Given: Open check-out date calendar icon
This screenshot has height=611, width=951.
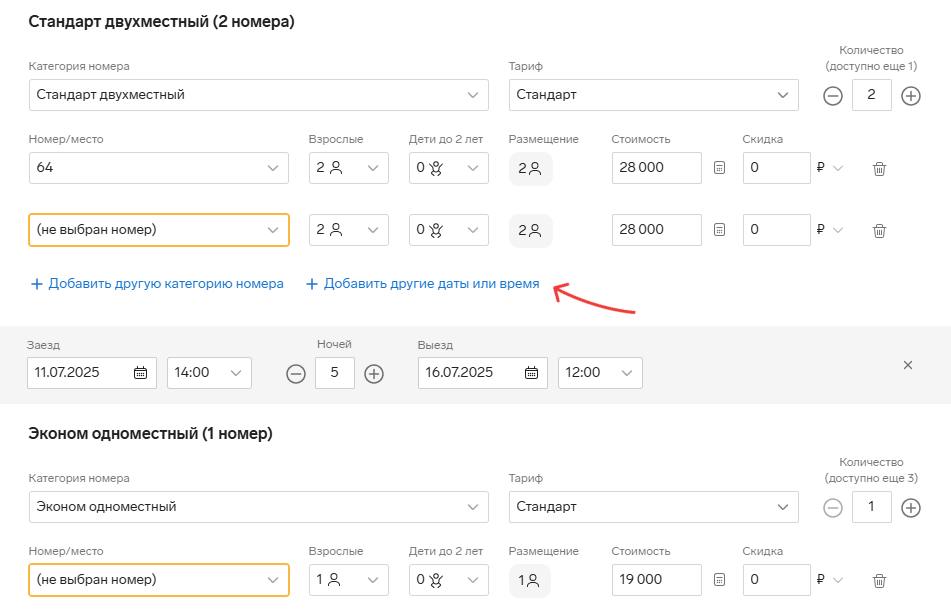Looking at the screenshot, I should [531, 373].
